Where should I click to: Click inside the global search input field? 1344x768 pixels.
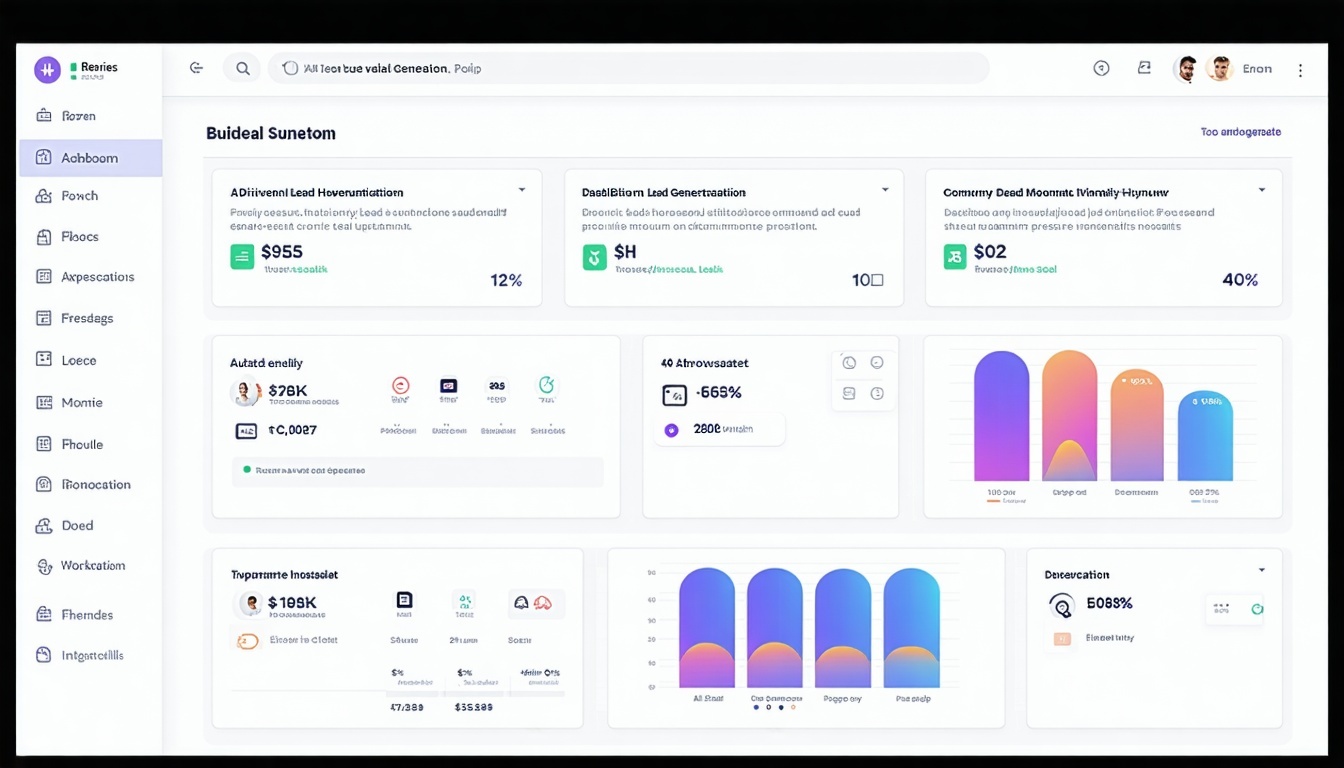(620, 68)
